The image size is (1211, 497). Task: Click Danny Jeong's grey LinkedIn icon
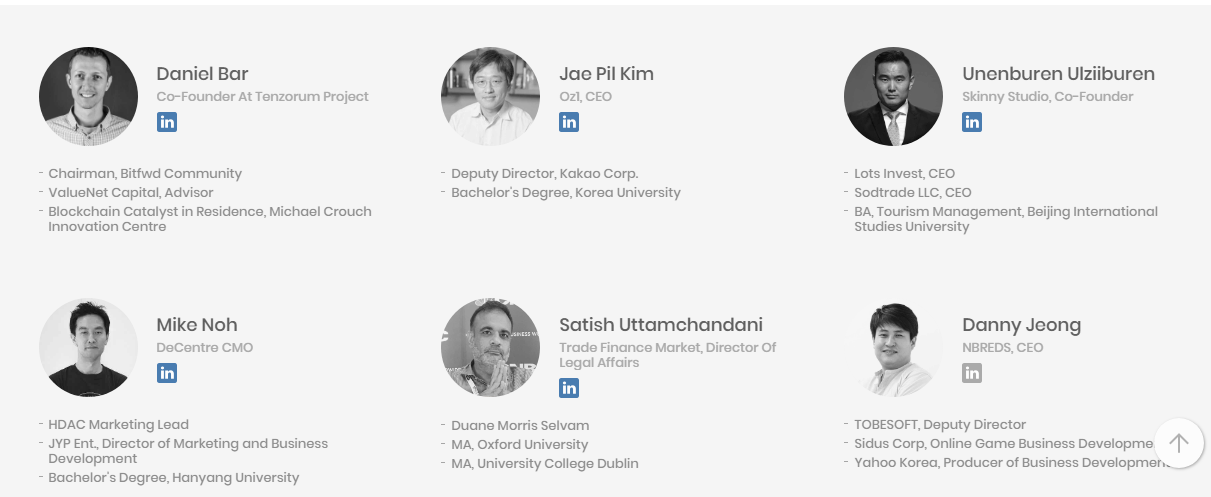coord(972,373)
